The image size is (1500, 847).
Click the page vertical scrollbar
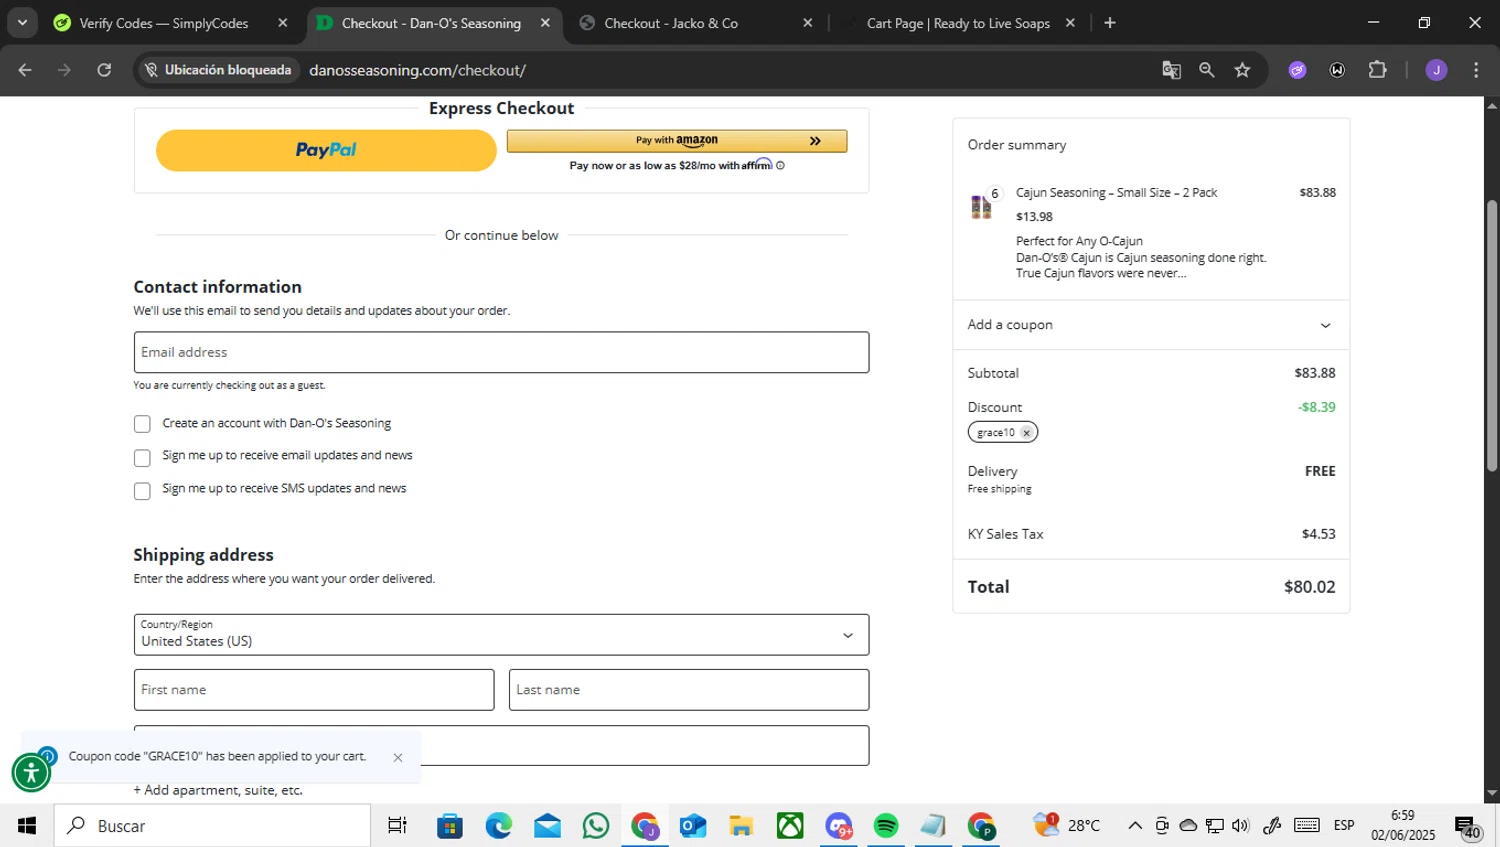tap(1492, 335)
